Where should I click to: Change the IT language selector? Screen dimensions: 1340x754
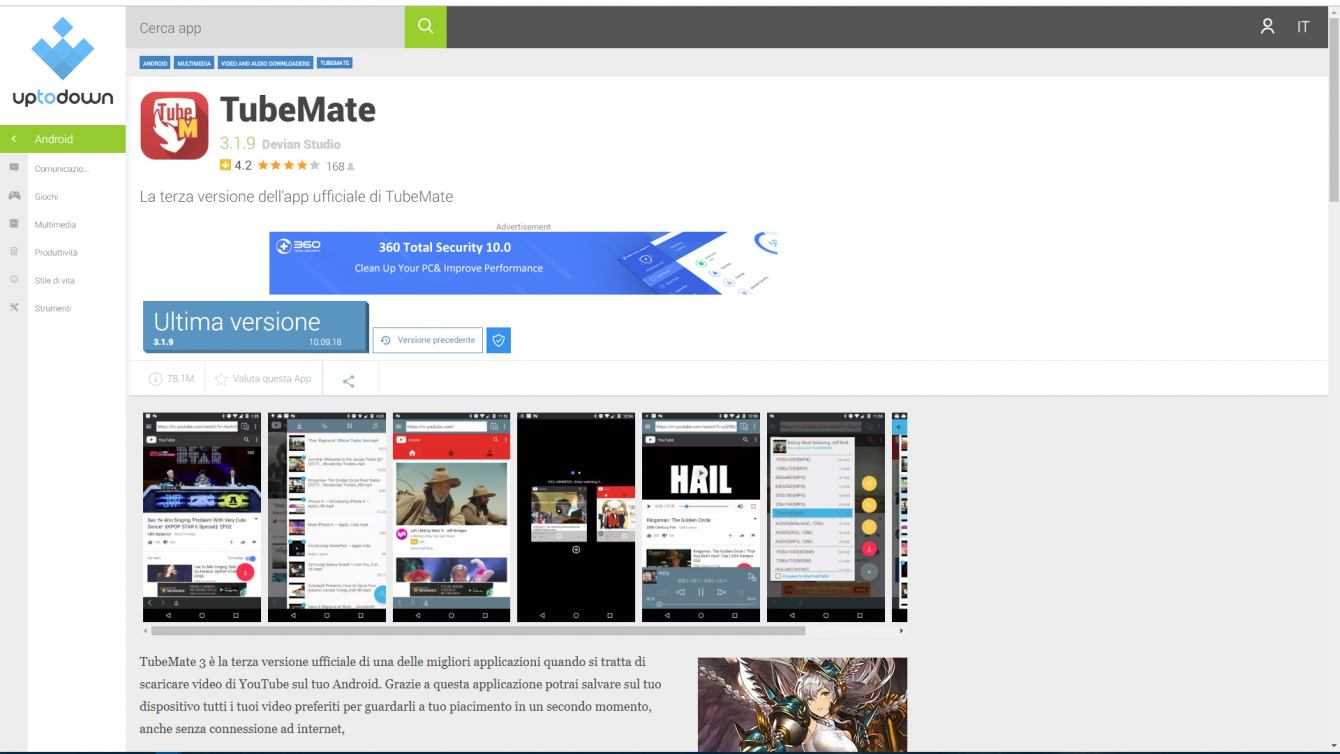pos(1303,27)
